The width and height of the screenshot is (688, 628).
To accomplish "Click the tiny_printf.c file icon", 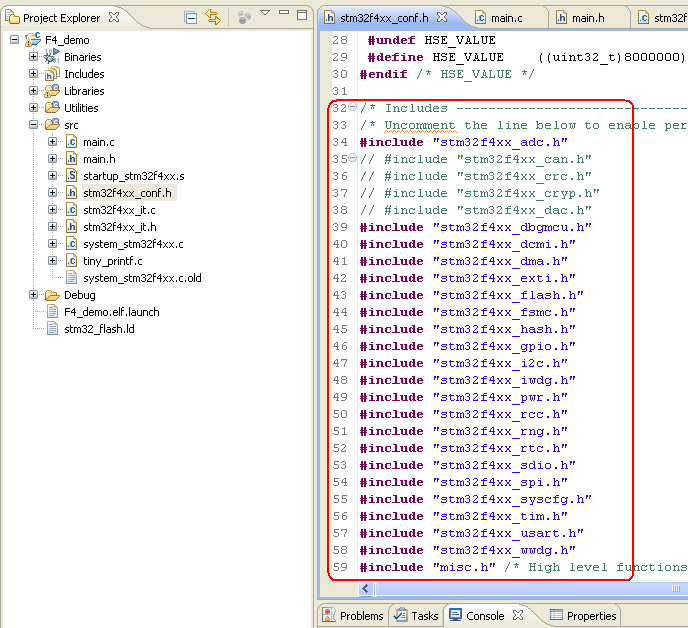I will (x=71, y=261).
